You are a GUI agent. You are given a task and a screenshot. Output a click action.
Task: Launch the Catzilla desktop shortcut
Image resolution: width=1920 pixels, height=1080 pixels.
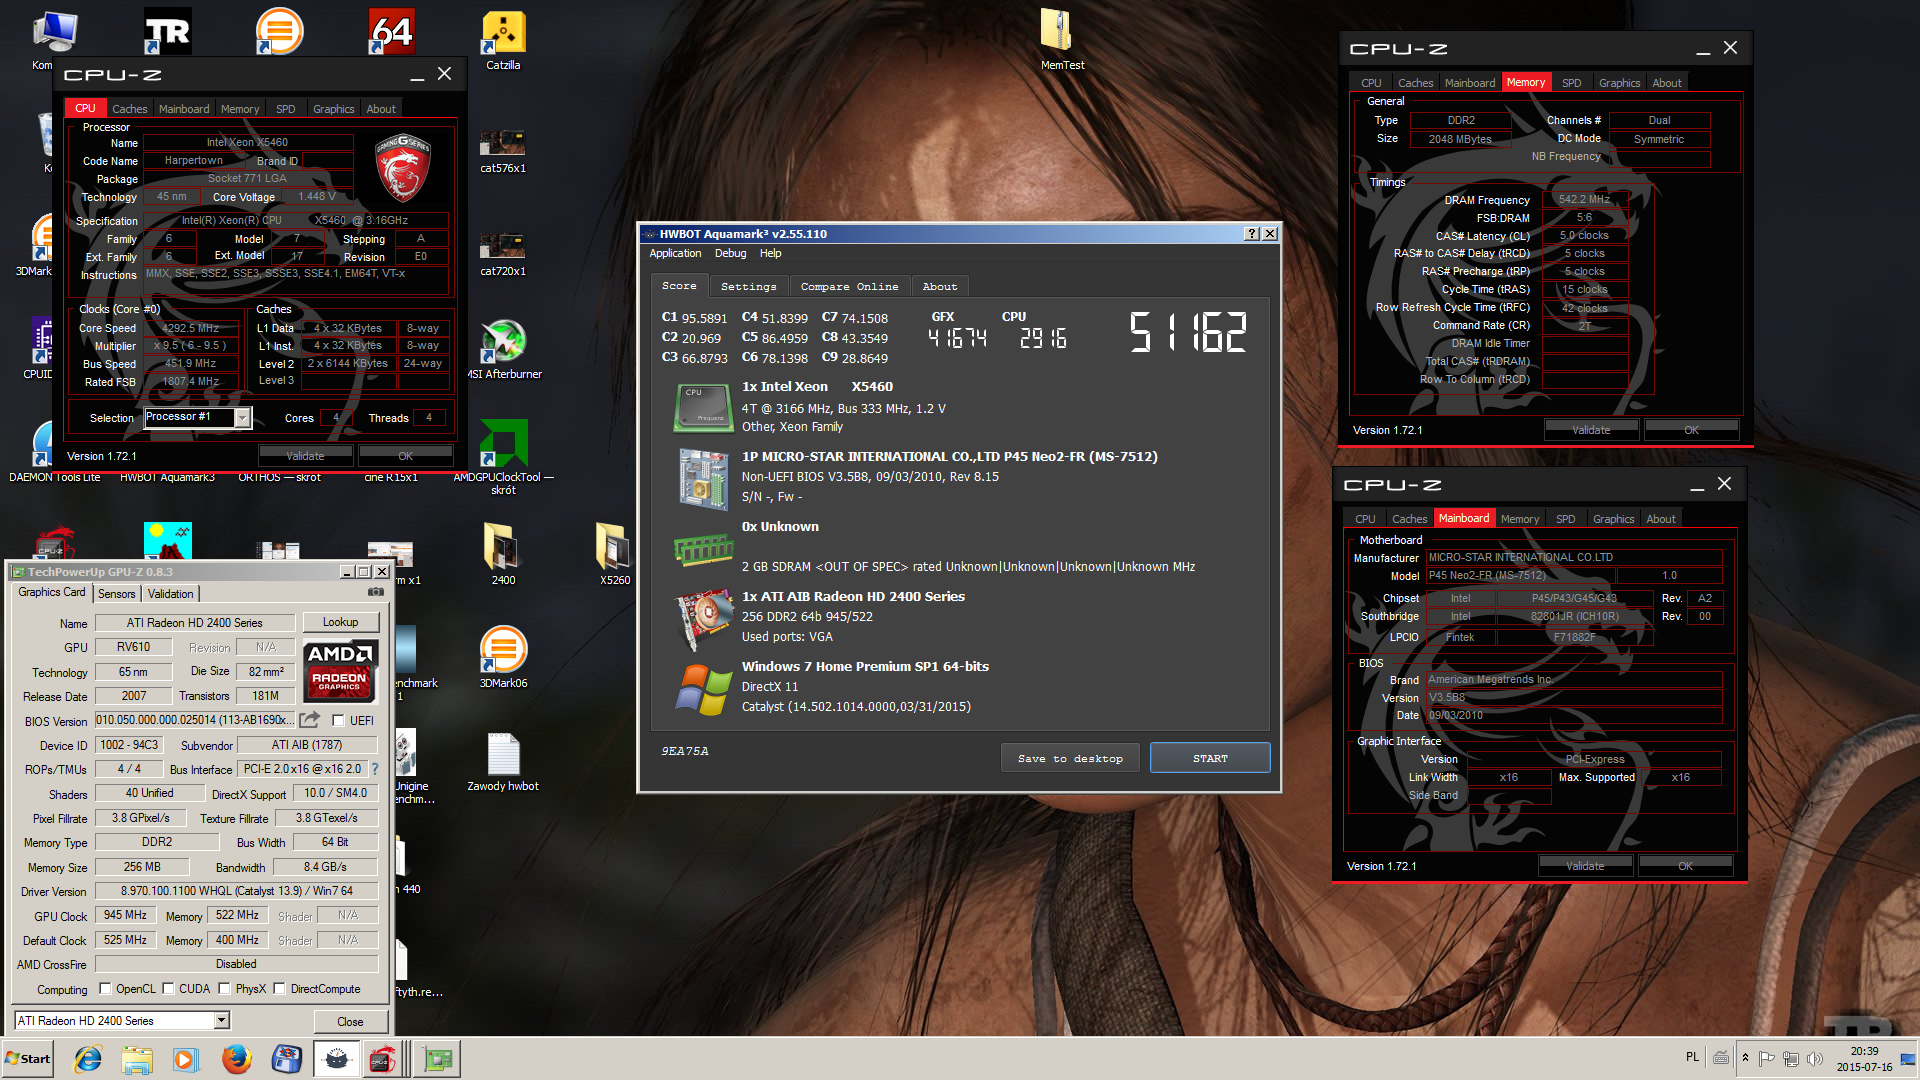tap(503, 41)
